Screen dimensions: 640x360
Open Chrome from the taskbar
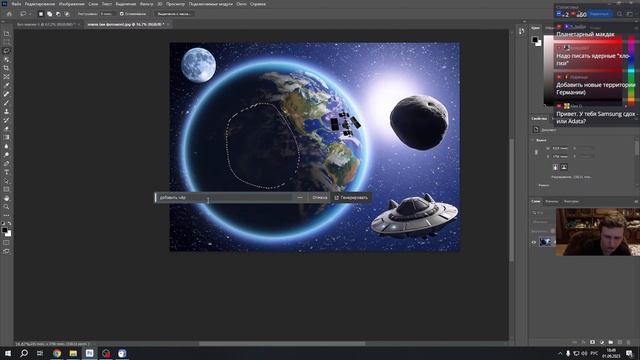click(x=57, y=353)
